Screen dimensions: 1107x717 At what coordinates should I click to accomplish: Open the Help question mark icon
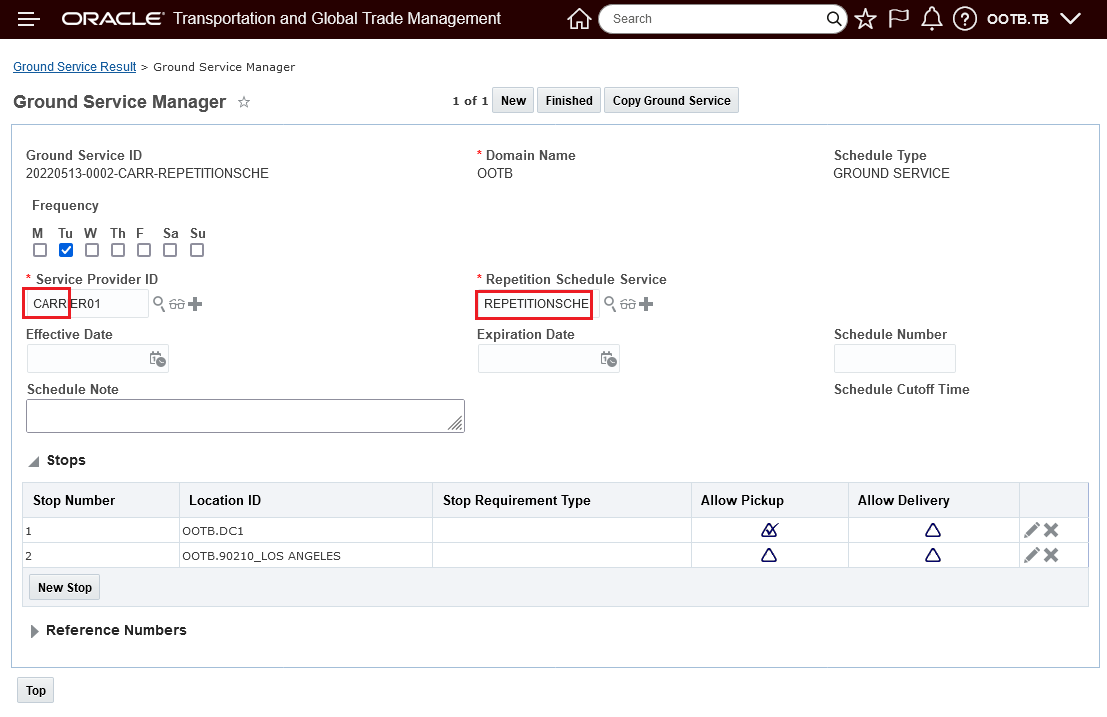pos(964,19)
